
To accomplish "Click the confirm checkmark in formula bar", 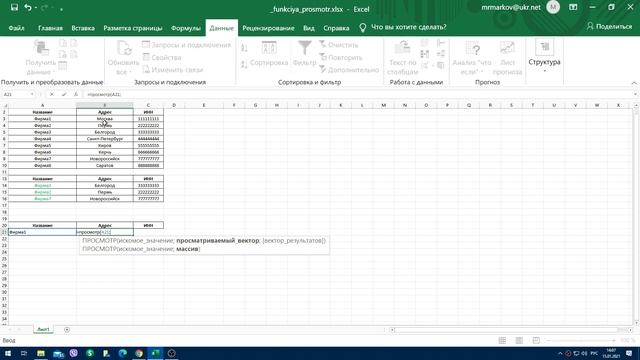I will pyautogui.click(x=64, y=94).
